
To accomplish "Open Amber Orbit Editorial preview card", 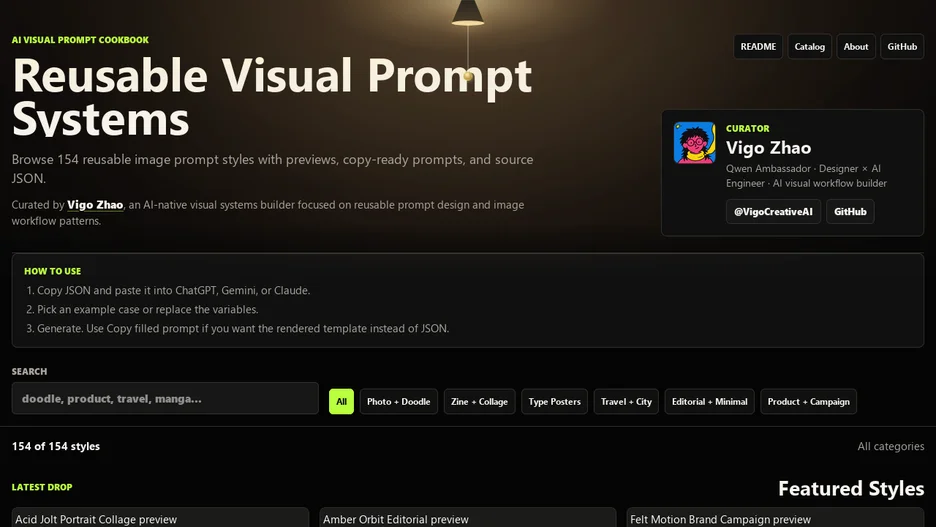I will [467, 517].
